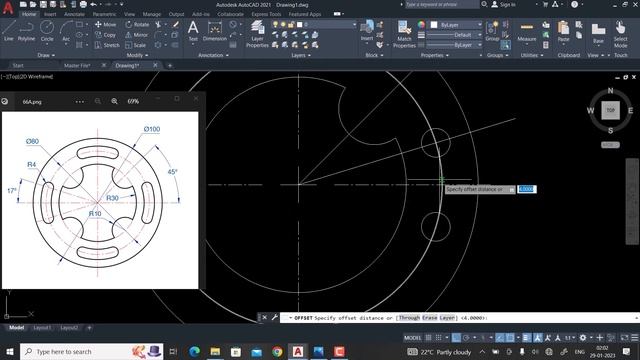Open the View ribbon tab

click(x=129, y=14)
